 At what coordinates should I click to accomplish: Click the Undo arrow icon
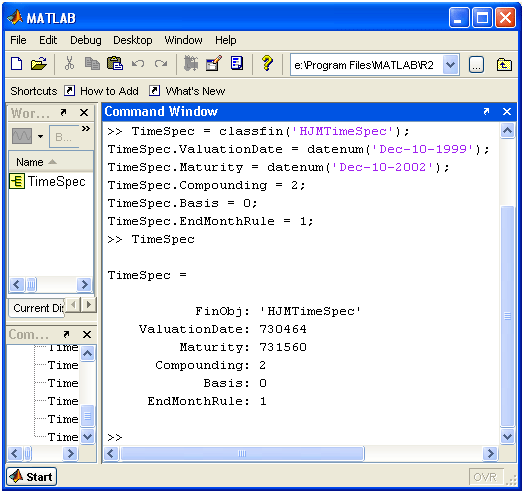138,64
